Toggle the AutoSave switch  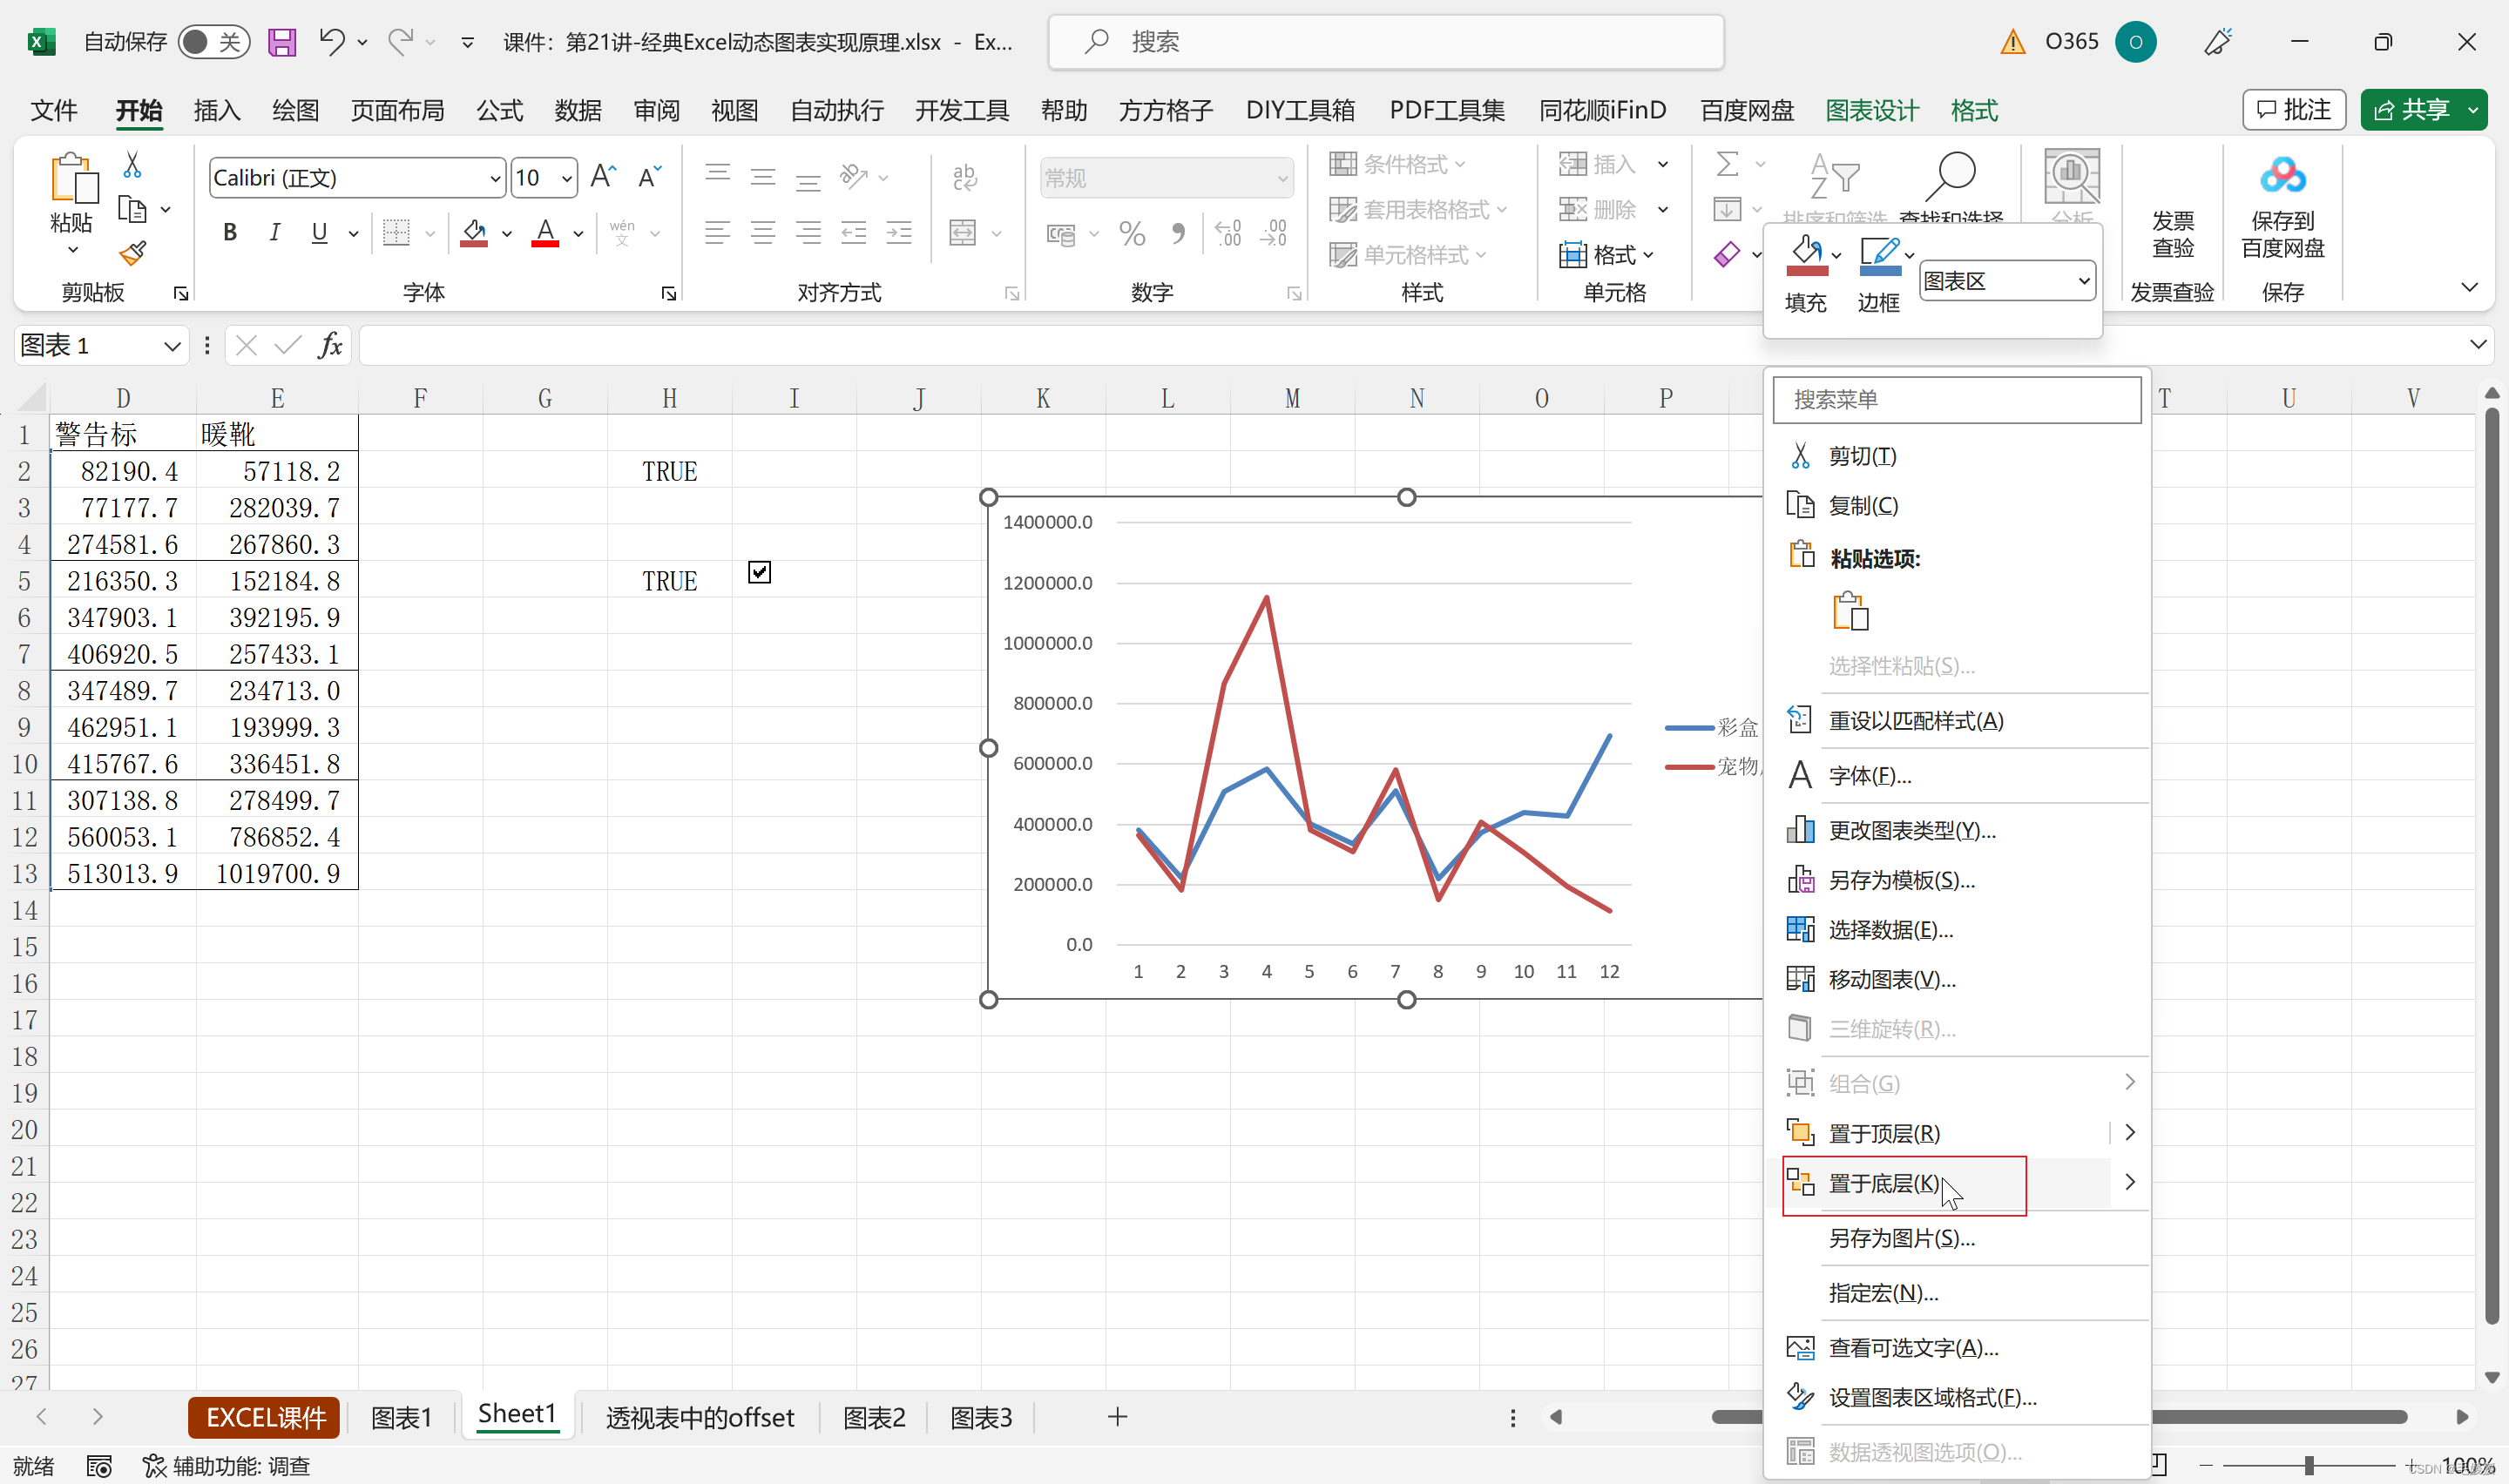[x=213, y=42]
